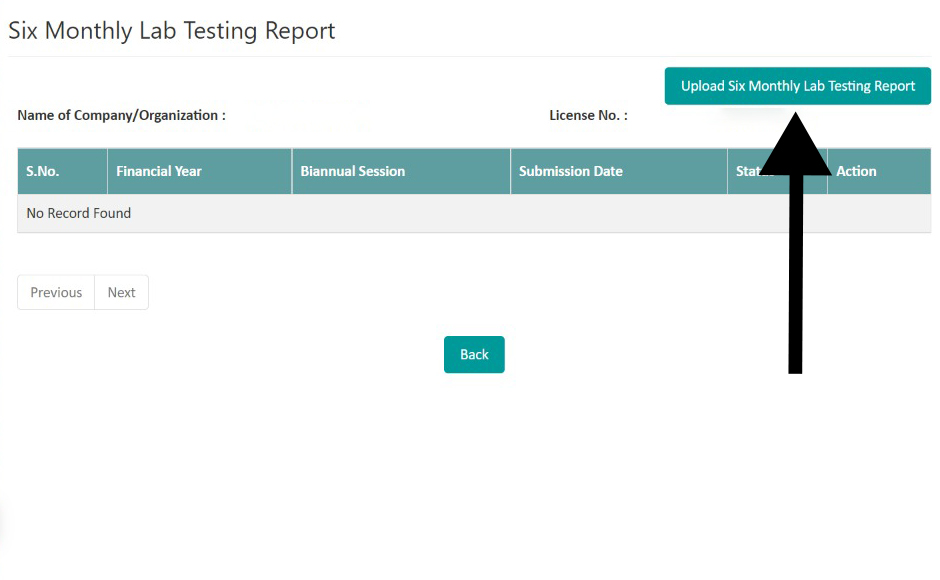Click blank license number value beside License No.
This screenshot has height=580, width=940.
pos(689,115)
